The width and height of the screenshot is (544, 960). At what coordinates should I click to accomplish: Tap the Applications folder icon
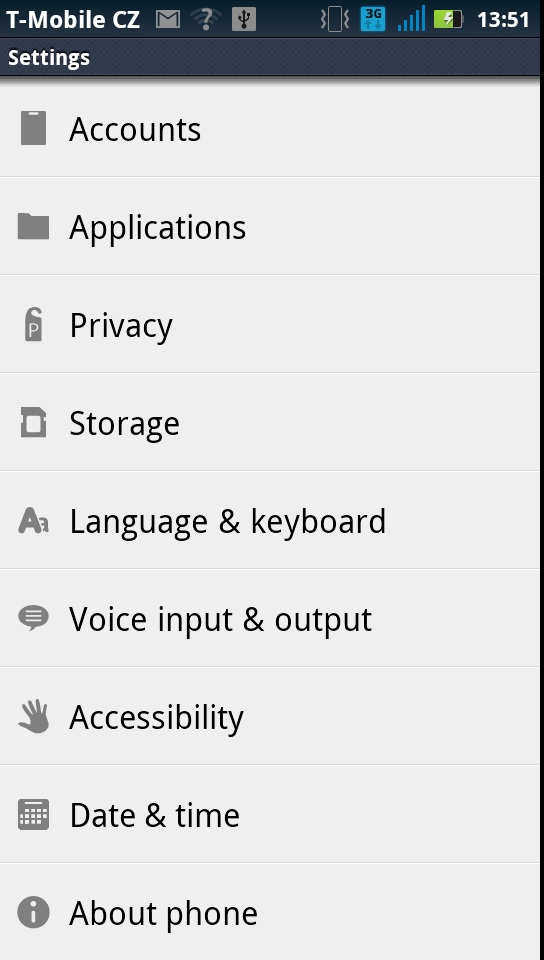(x=33, y=226)
